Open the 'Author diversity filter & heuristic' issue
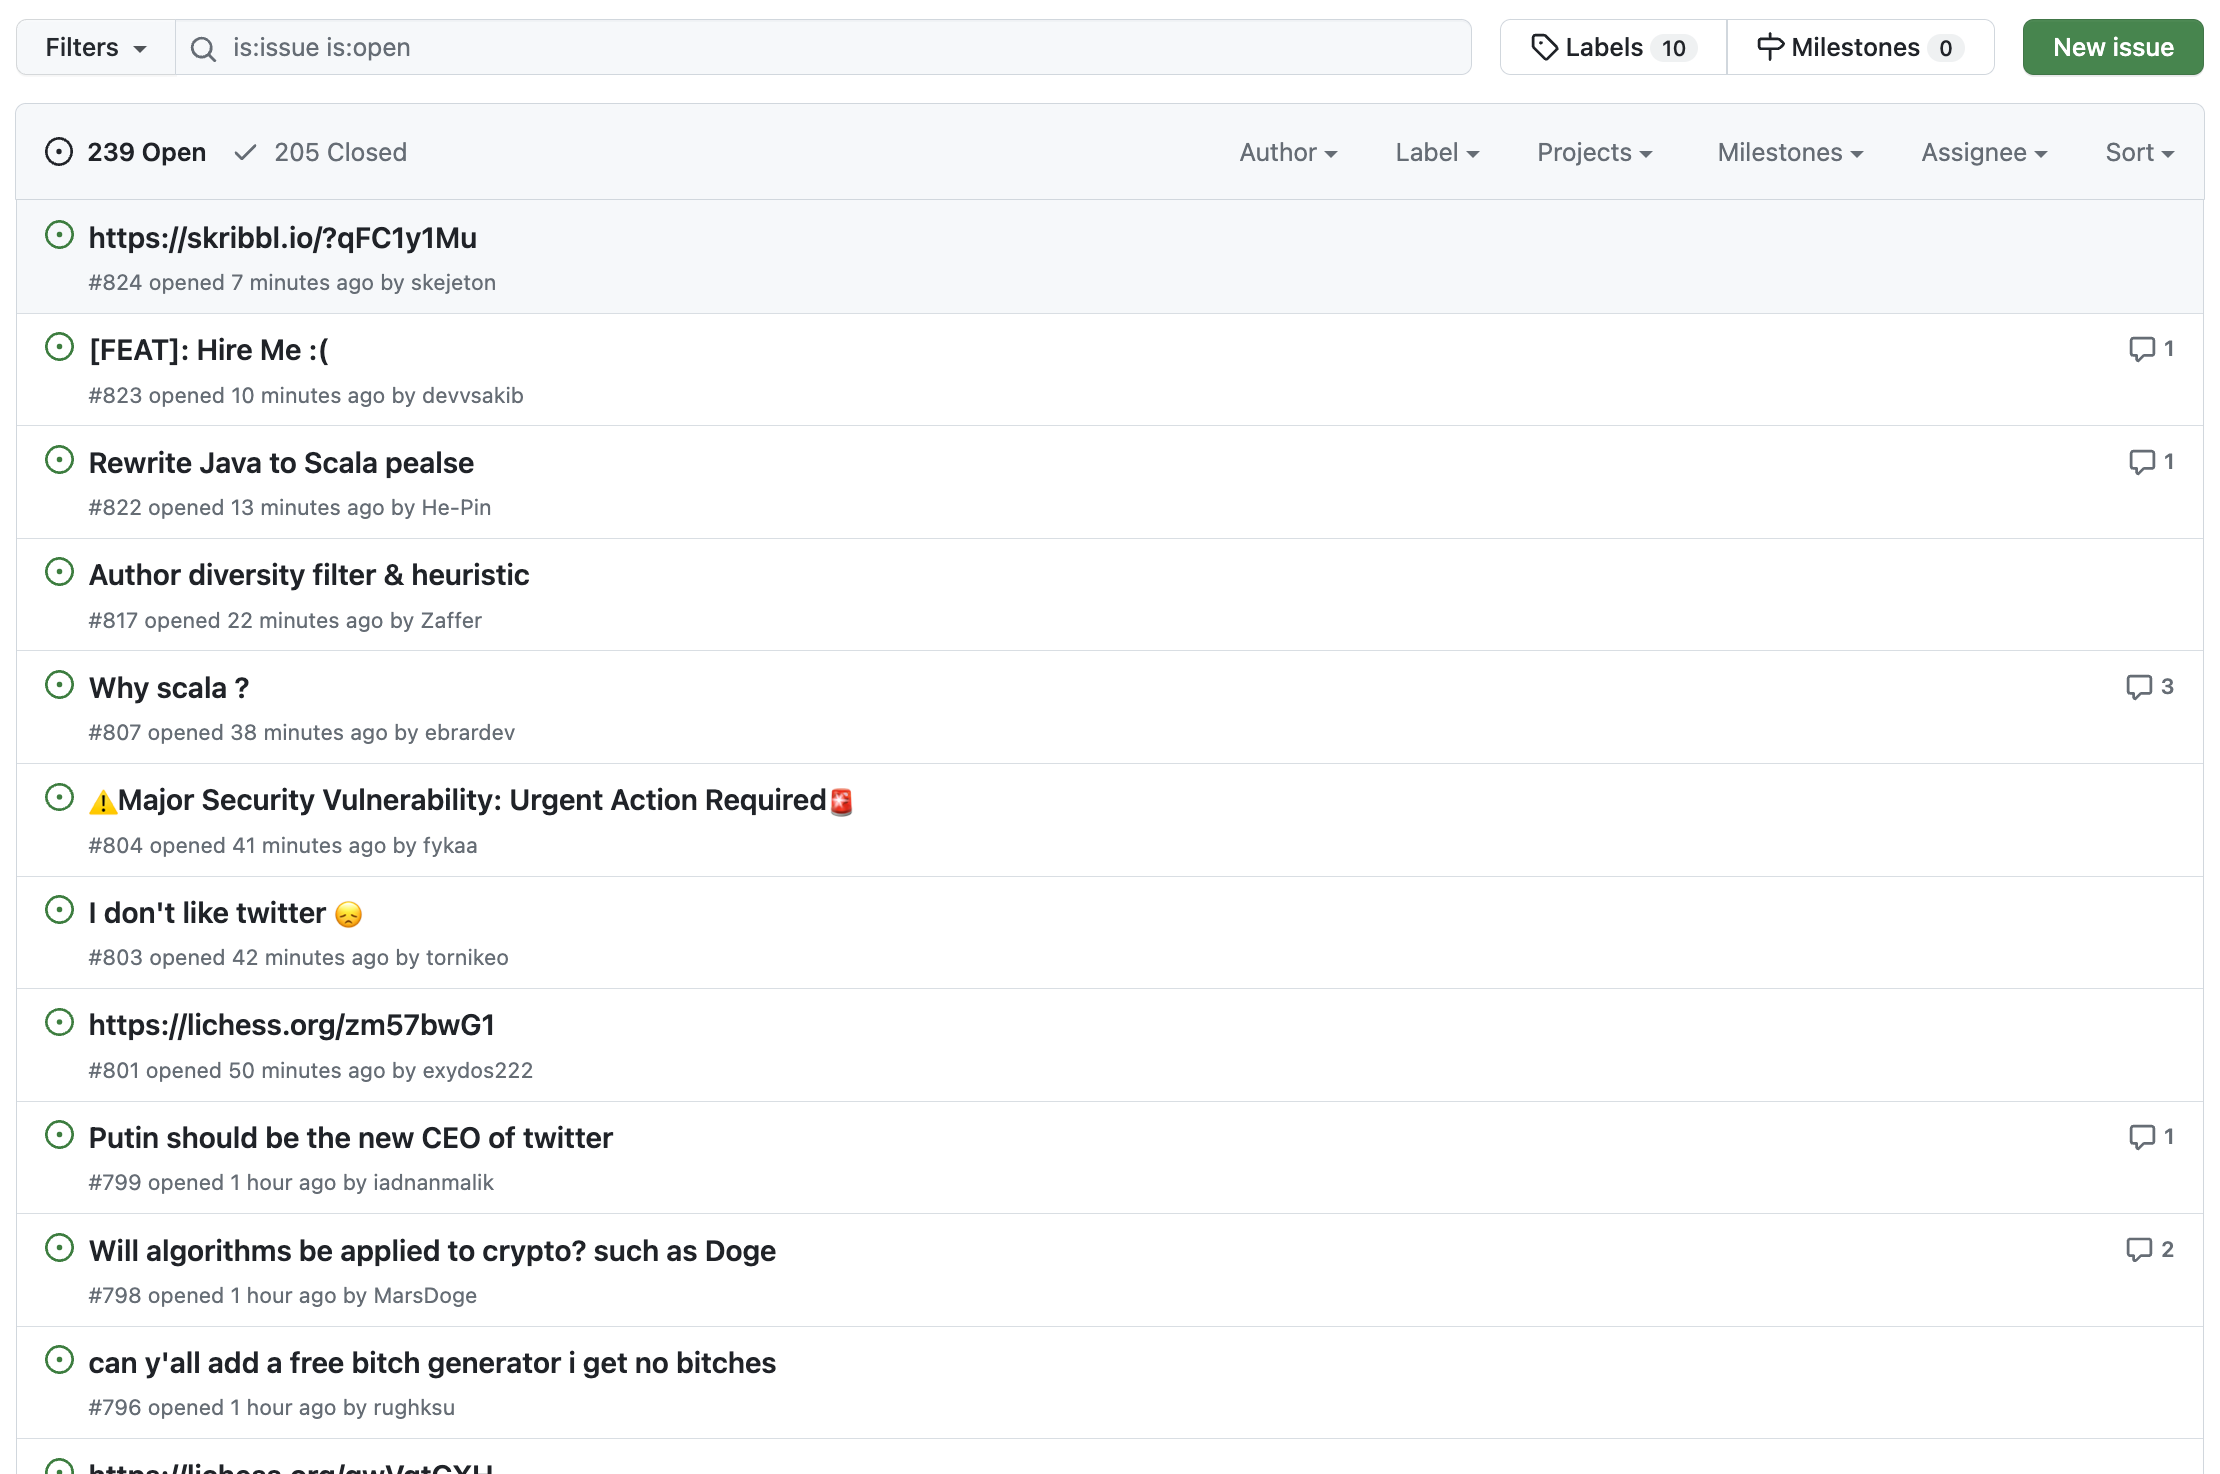The width and height of the screenshot is (2220, 1474). (309, 575)
